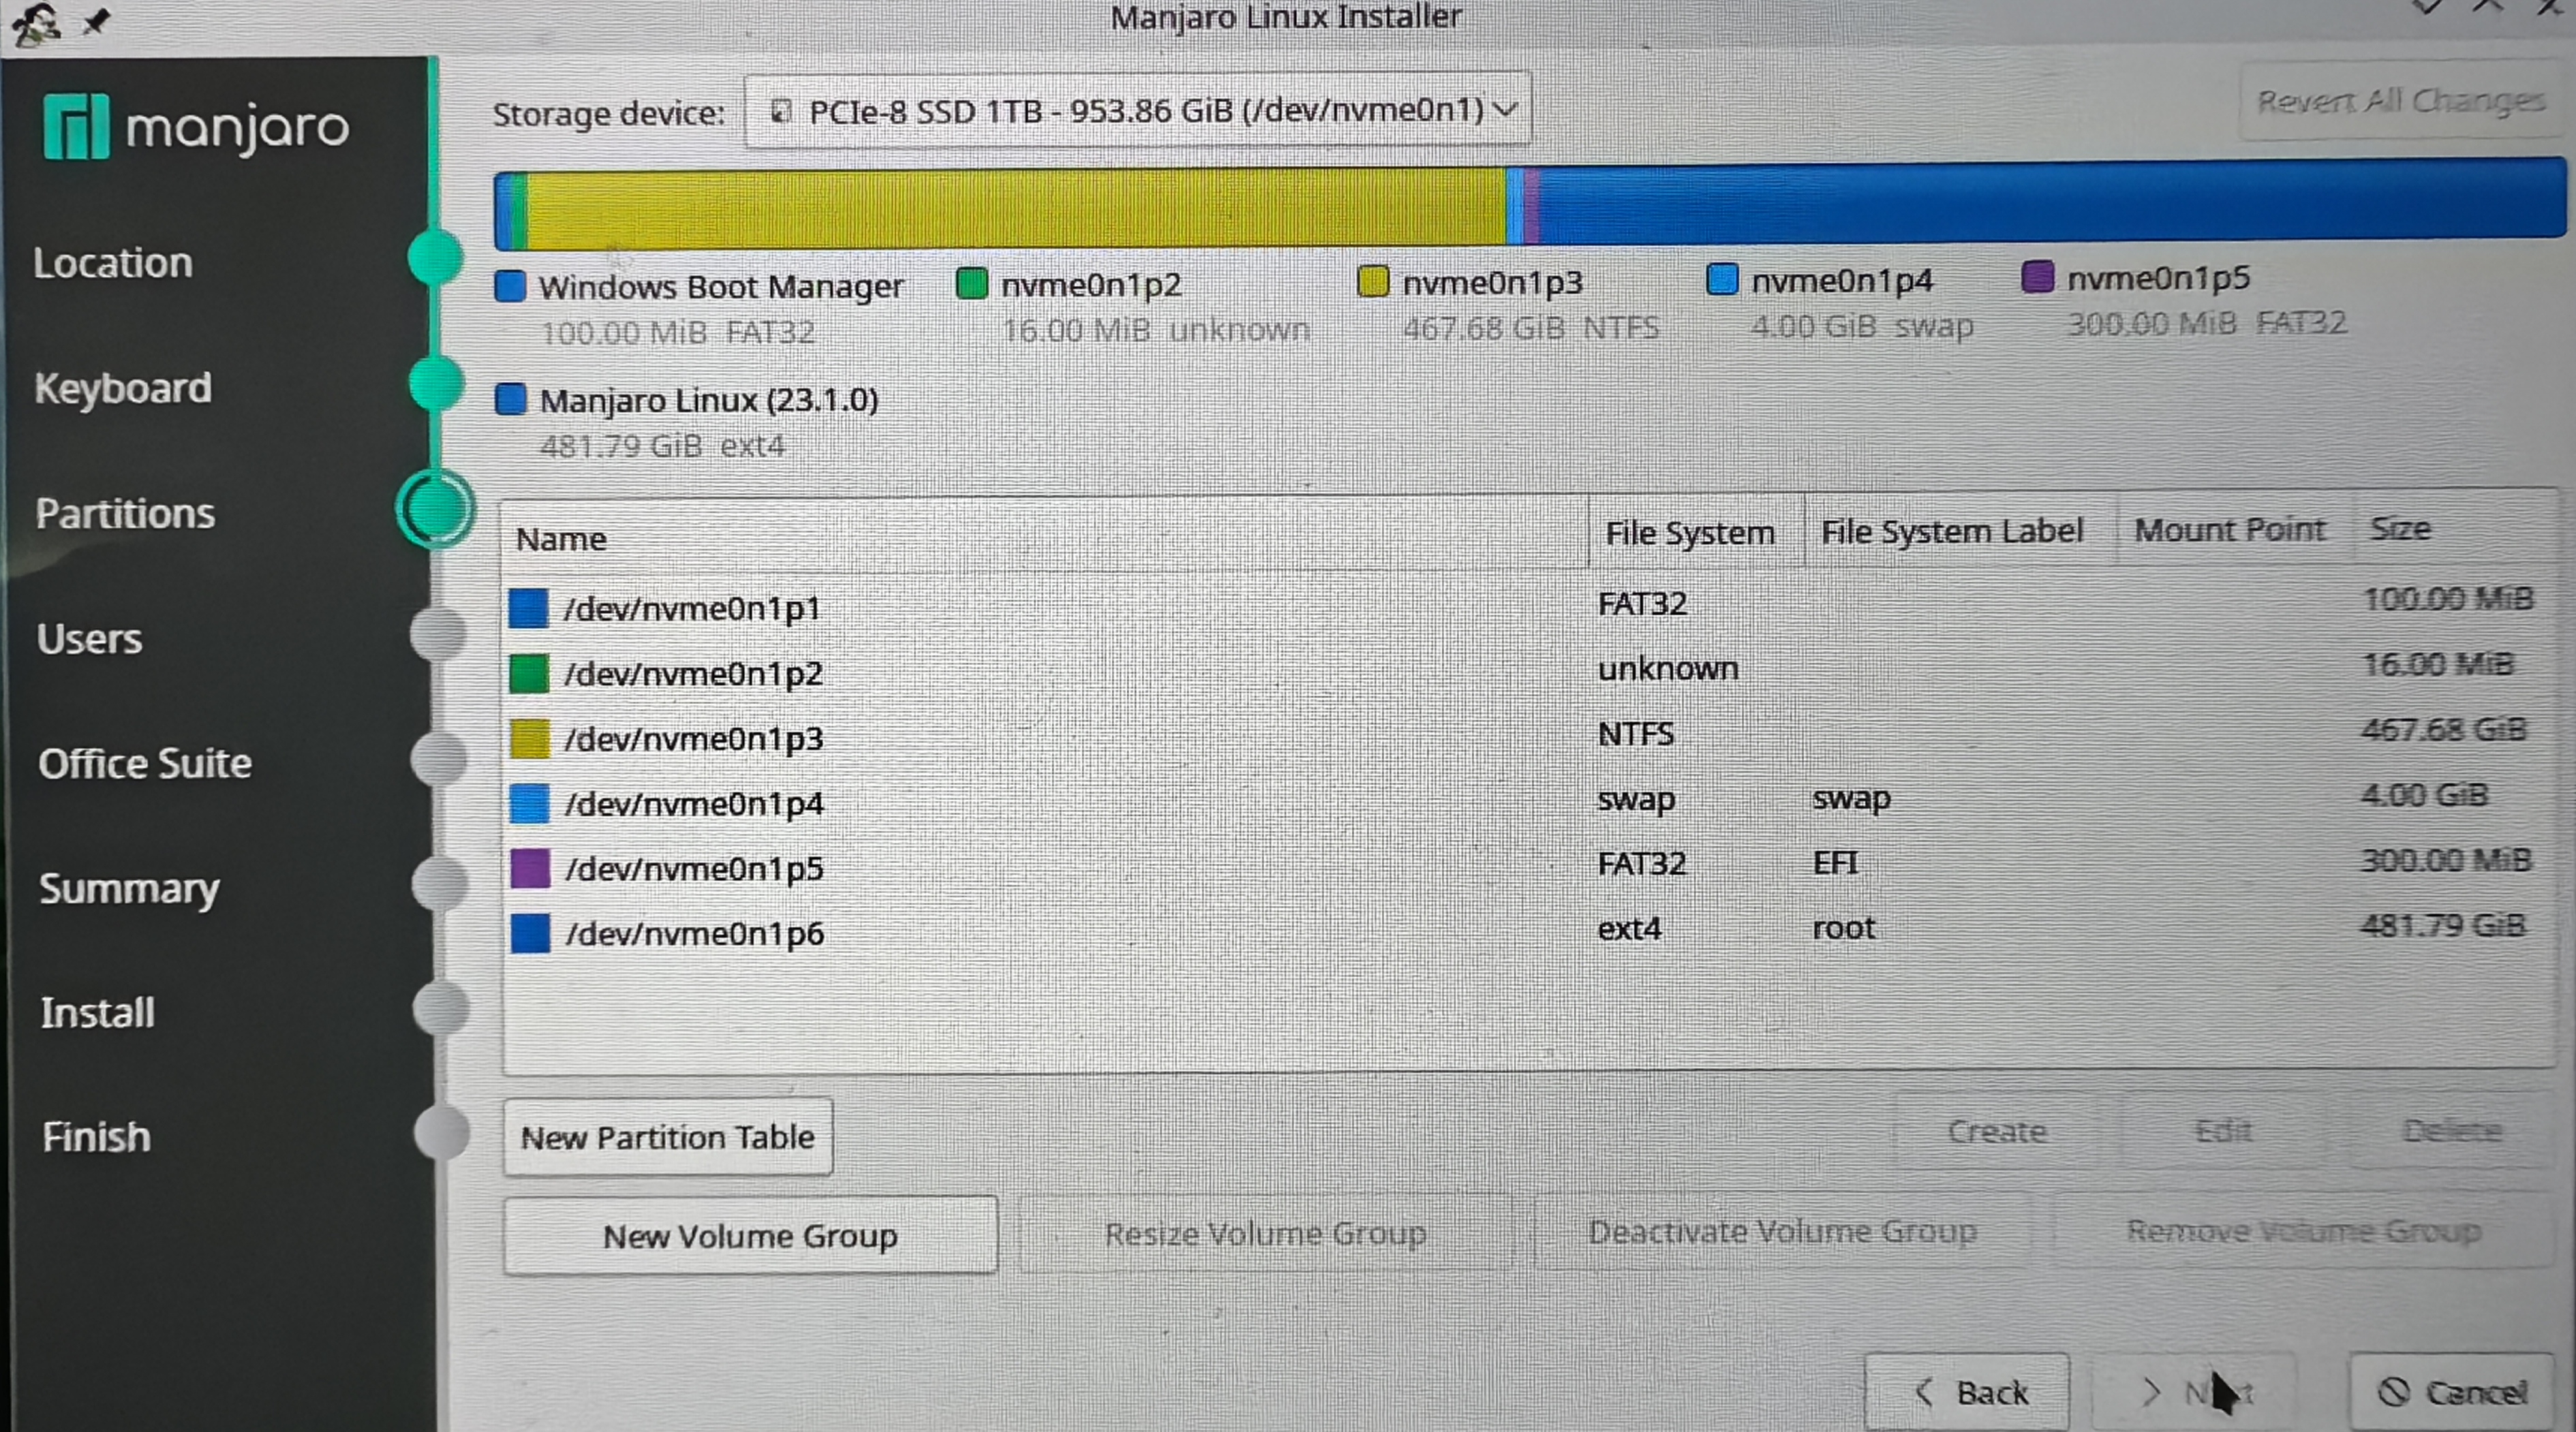Select the /dev/nvme0n1p6 root partition row
2576x1432 pixels.
(x=694, y=933)
